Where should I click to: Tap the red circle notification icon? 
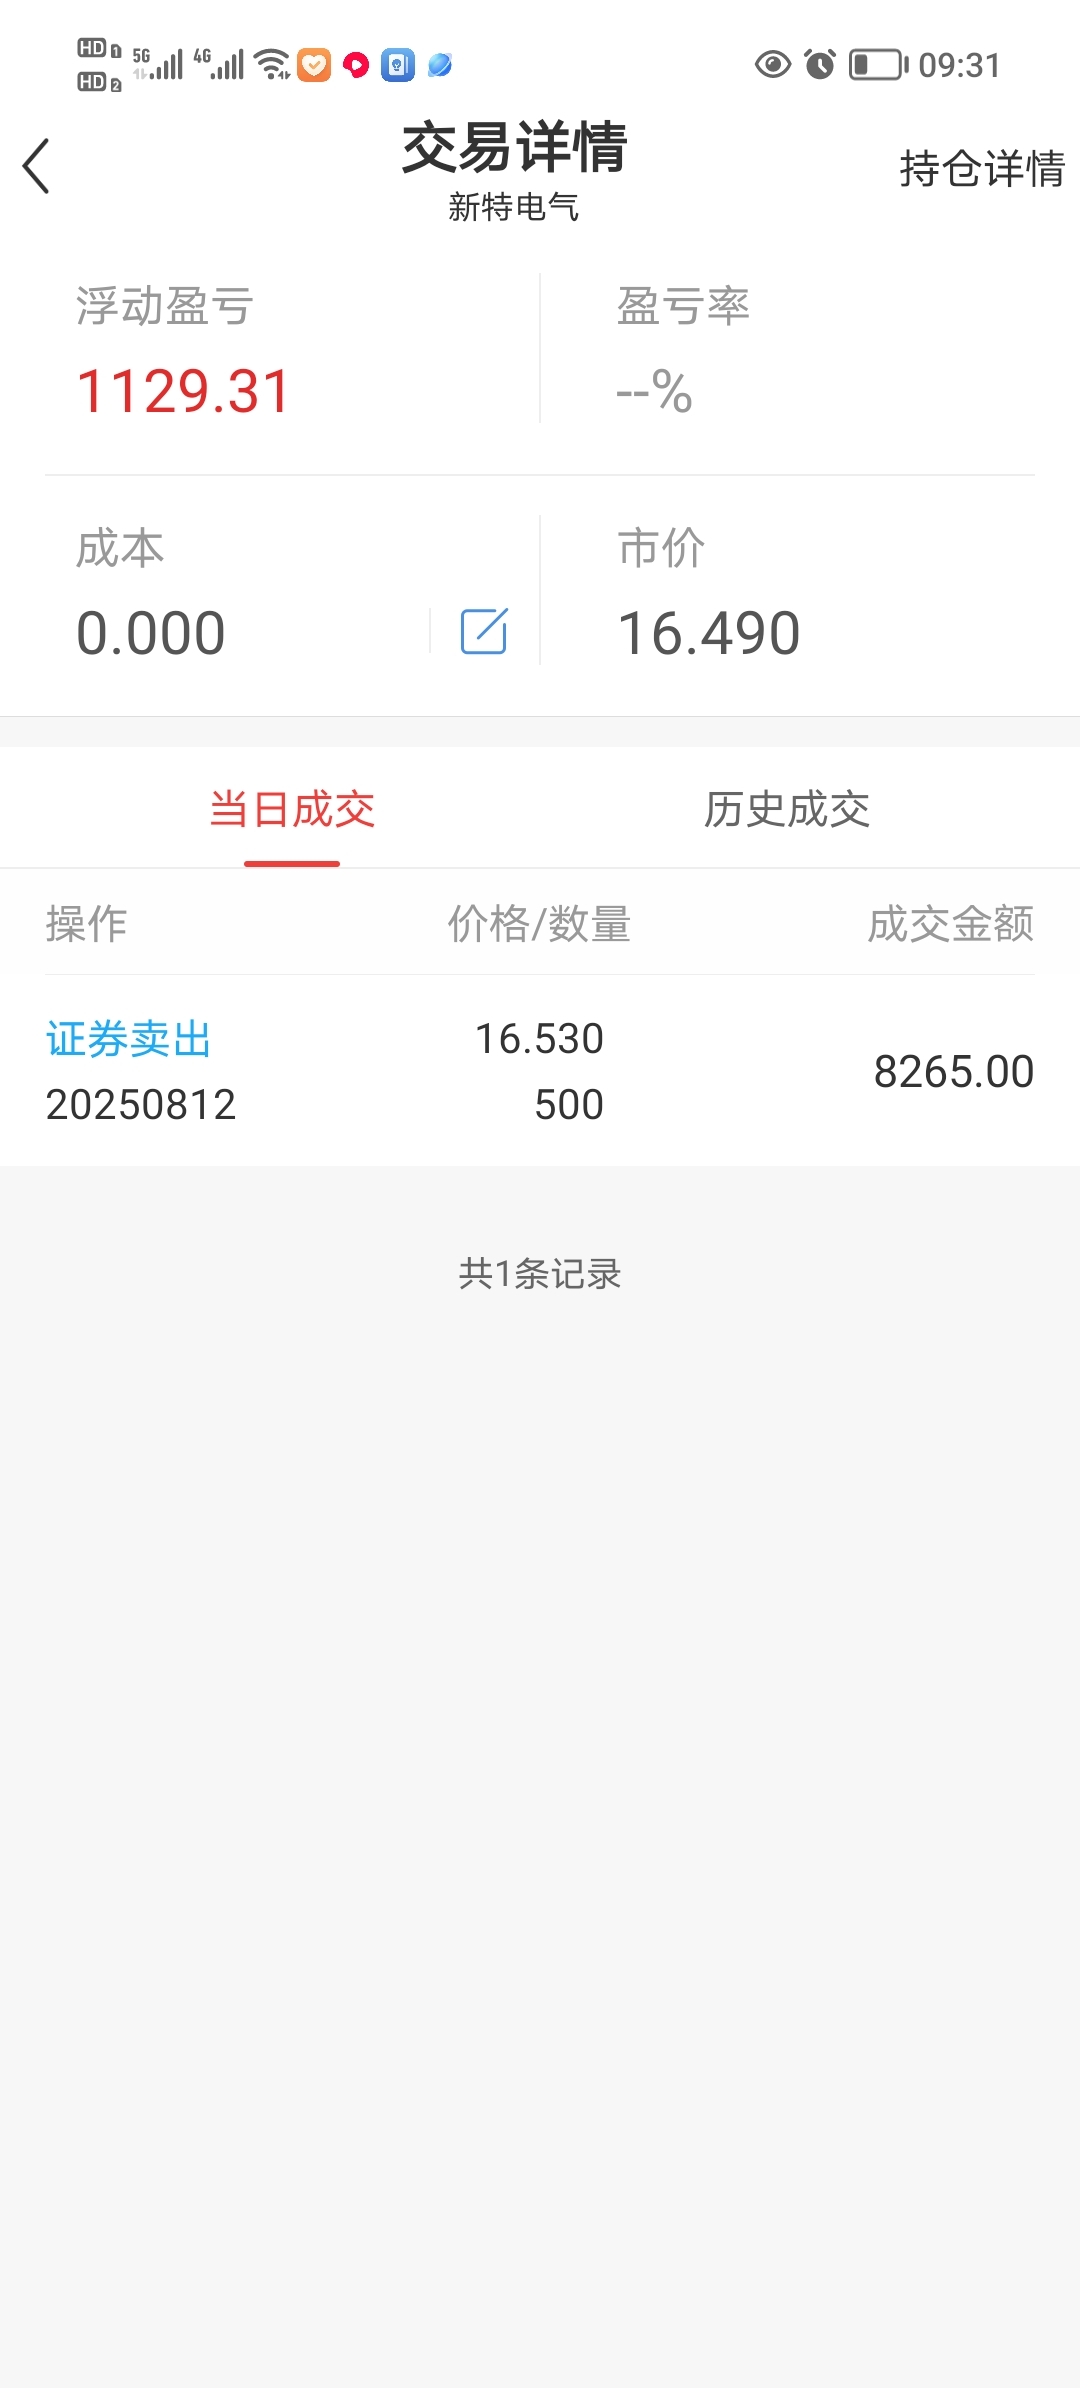point(356,65)
